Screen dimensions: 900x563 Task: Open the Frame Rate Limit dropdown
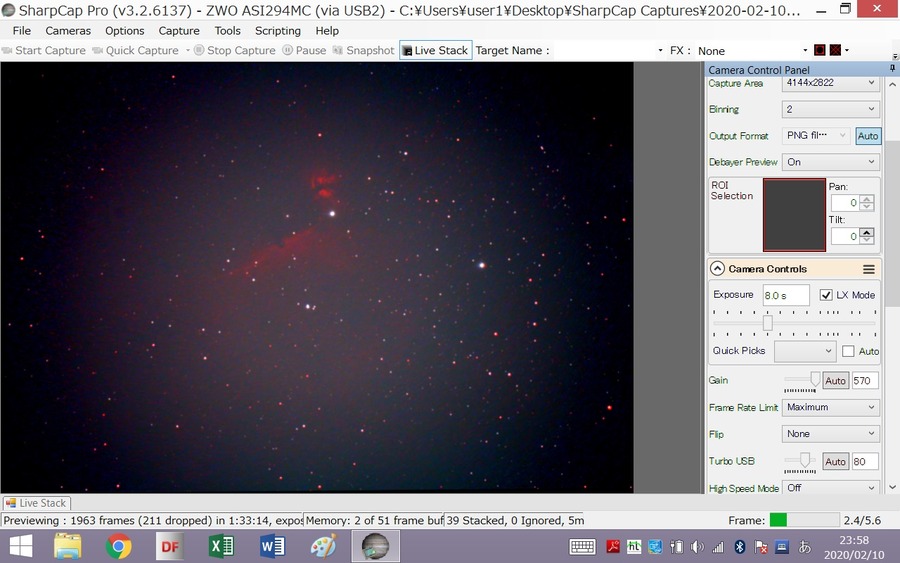click(831, 407)
